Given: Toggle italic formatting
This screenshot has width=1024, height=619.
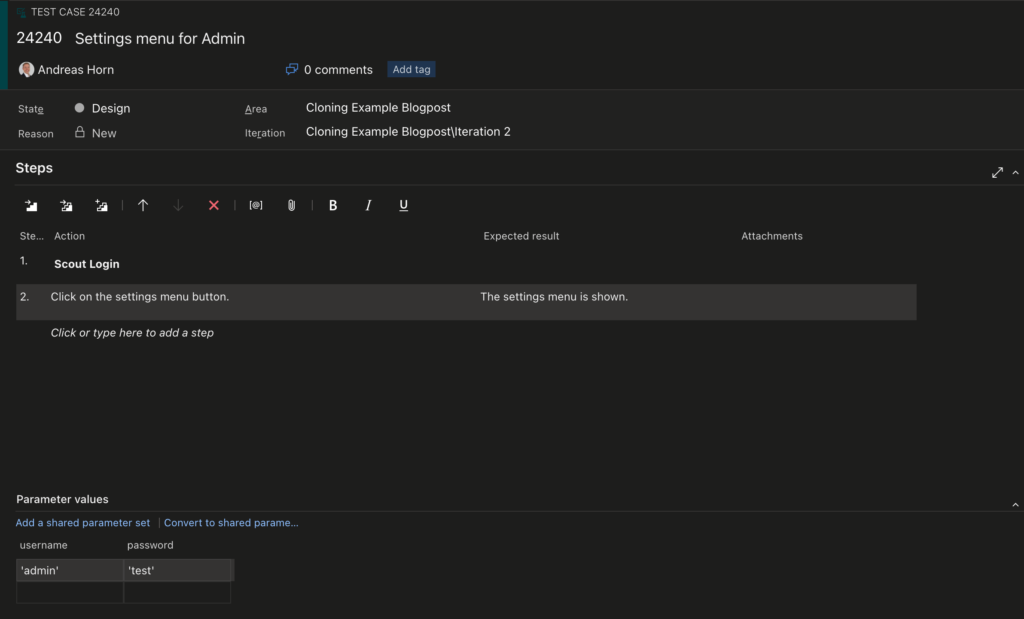Looking at the screenshot, I should [368, 205].
